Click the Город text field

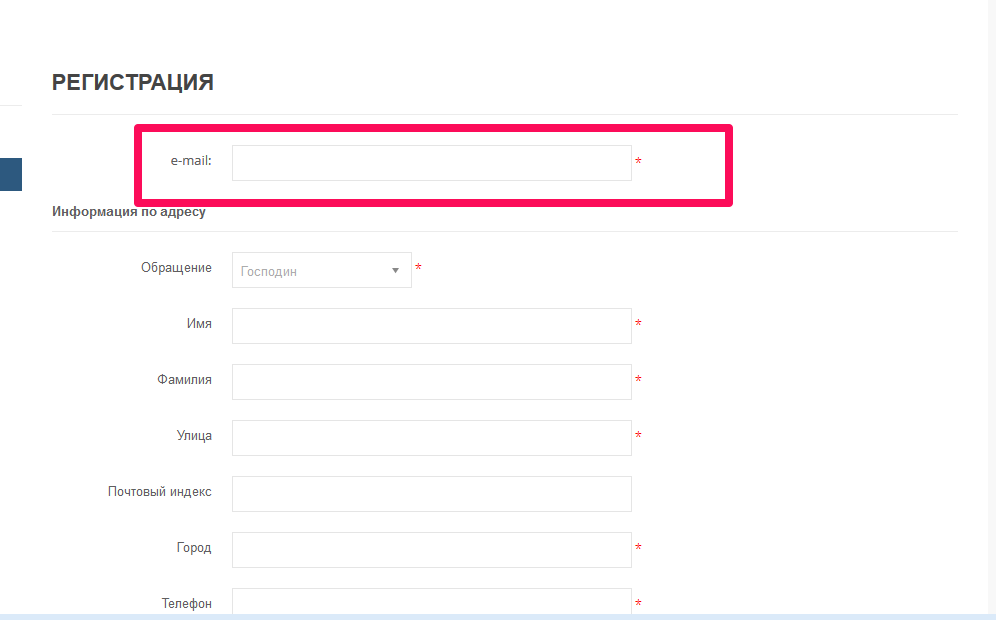pos(432,549)
